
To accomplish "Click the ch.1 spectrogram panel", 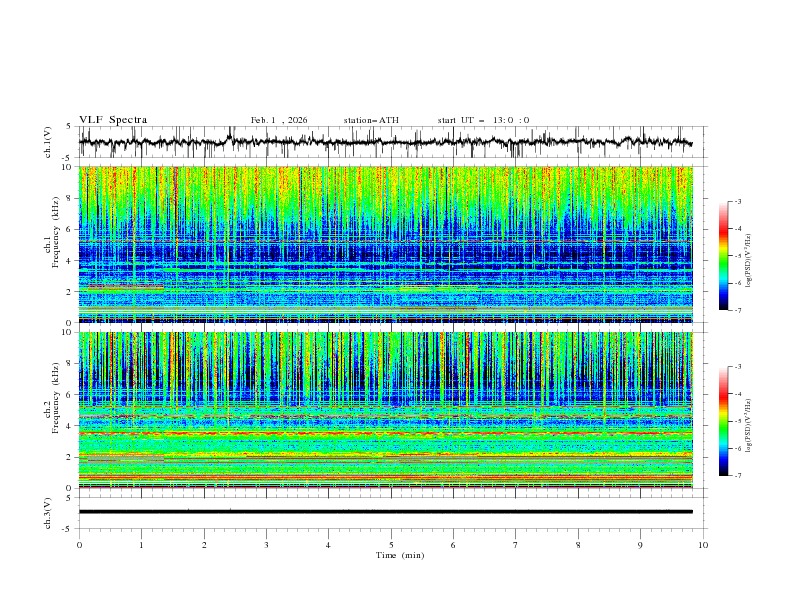I will click(x=385, y=244).
